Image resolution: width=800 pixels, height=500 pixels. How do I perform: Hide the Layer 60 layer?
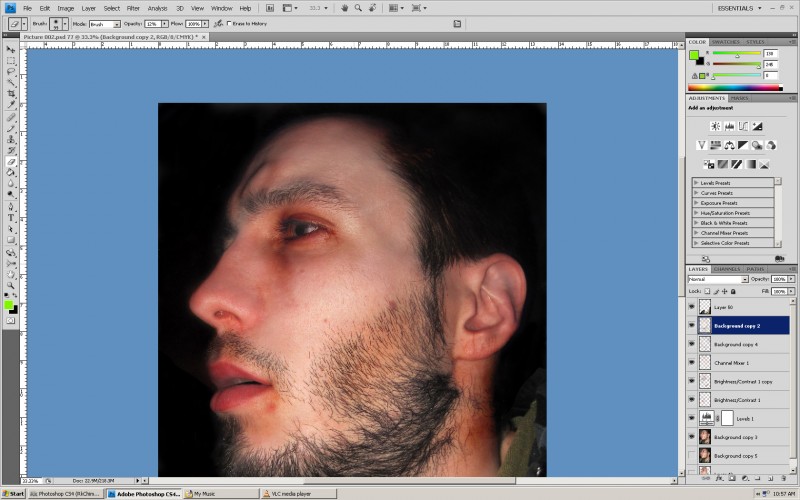tap(691, 307)
